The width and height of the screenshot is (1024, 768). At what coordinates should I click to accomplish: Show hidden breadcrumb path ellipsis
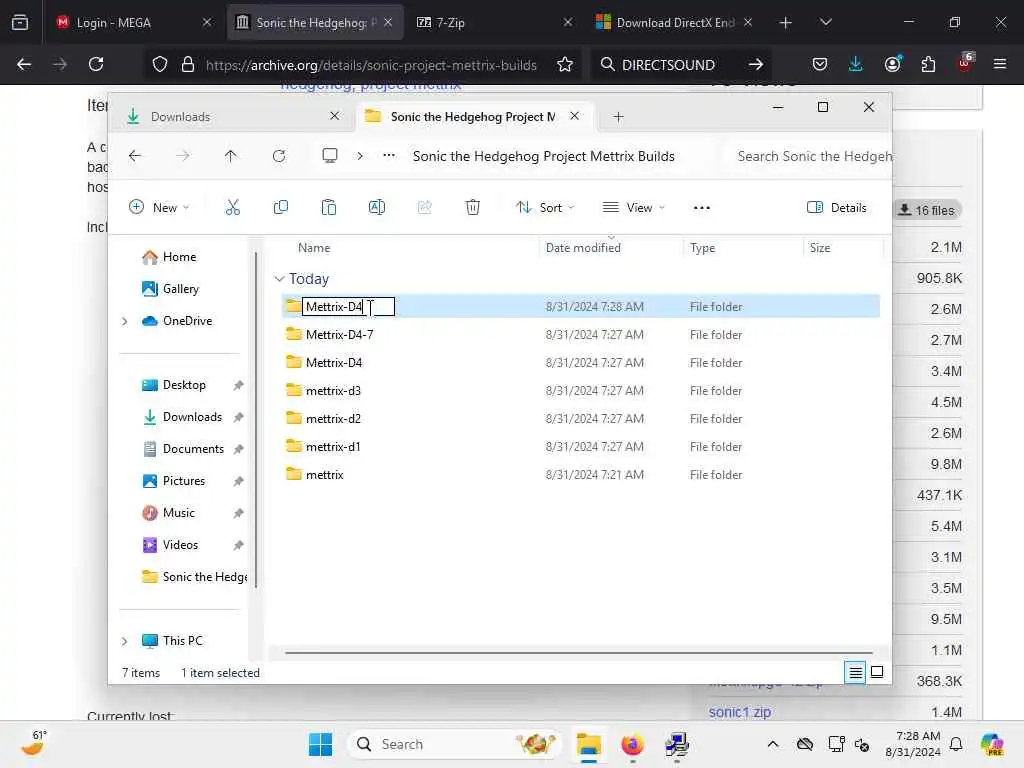[389, 156]
